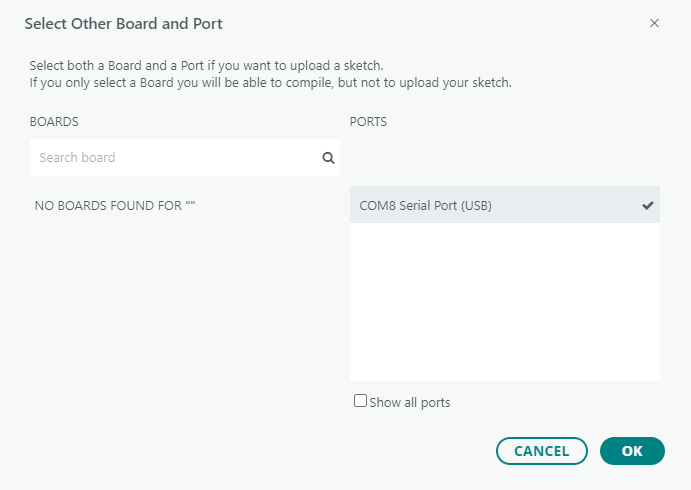Image resolution: width=691 pixels, height=490 pixels.
Task: Click the empty area of ports list
Action: click(x=504, y=302)
